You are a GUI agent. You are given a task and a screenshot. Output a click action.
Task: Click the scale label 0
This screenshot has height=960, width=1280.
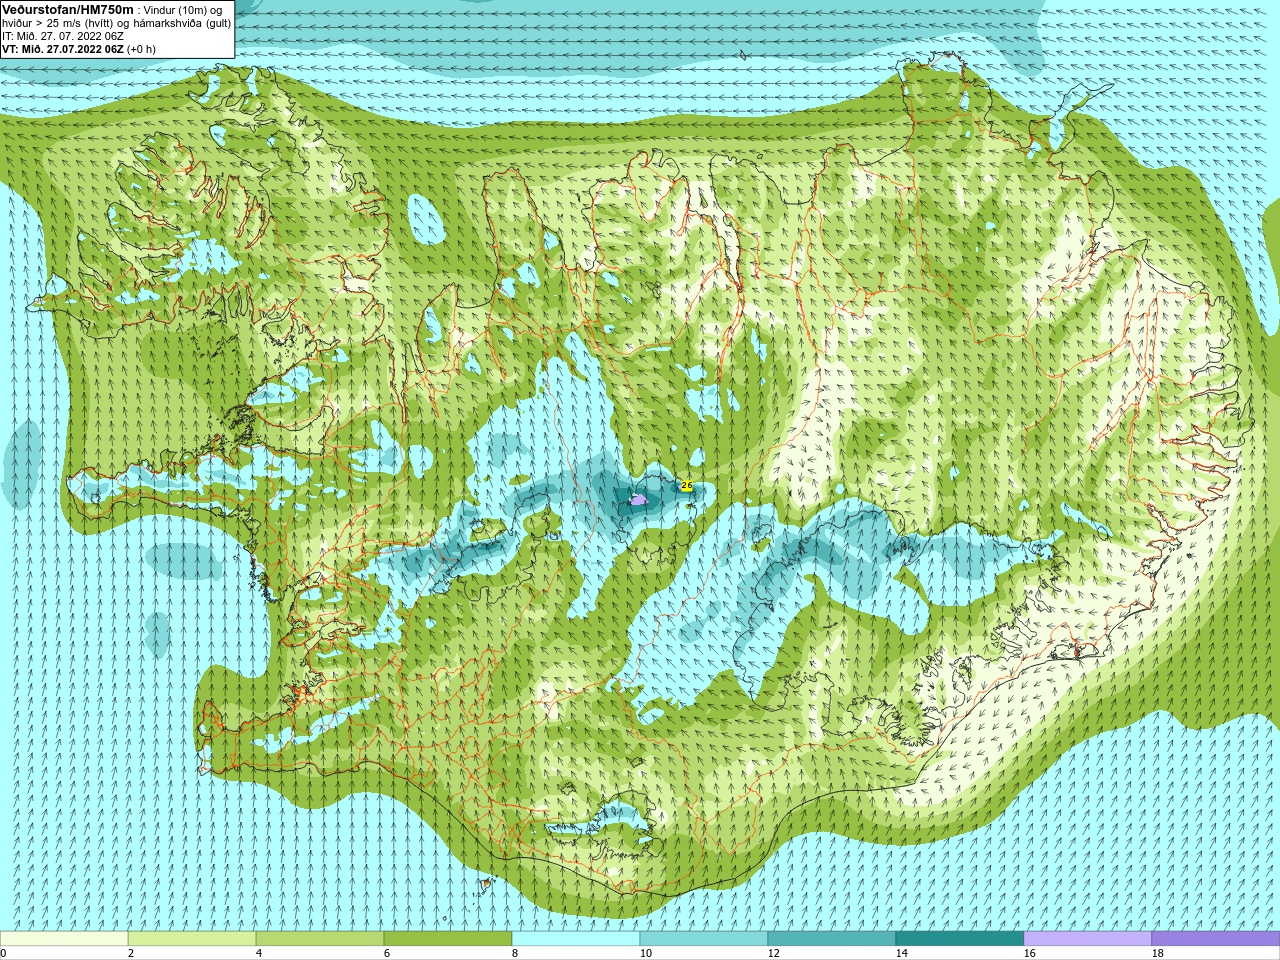click(x=3, y=953)
